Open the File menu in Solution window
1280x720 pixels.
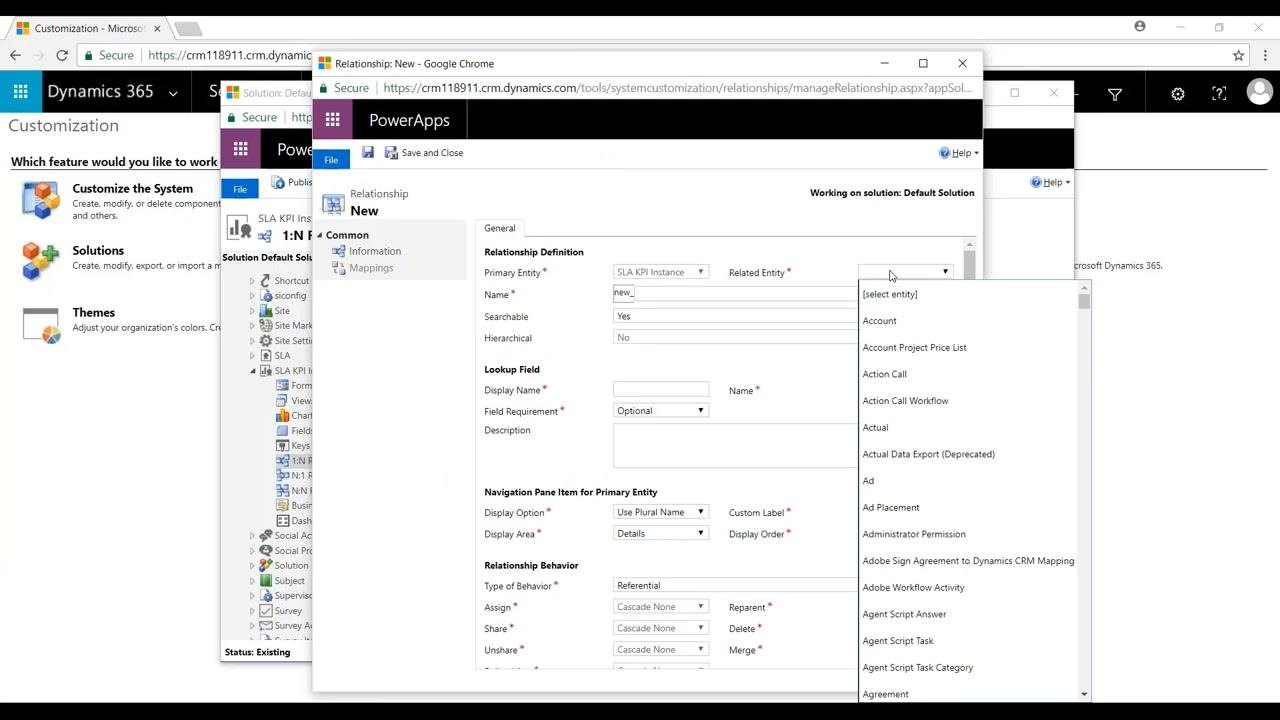tap(240, 189)
